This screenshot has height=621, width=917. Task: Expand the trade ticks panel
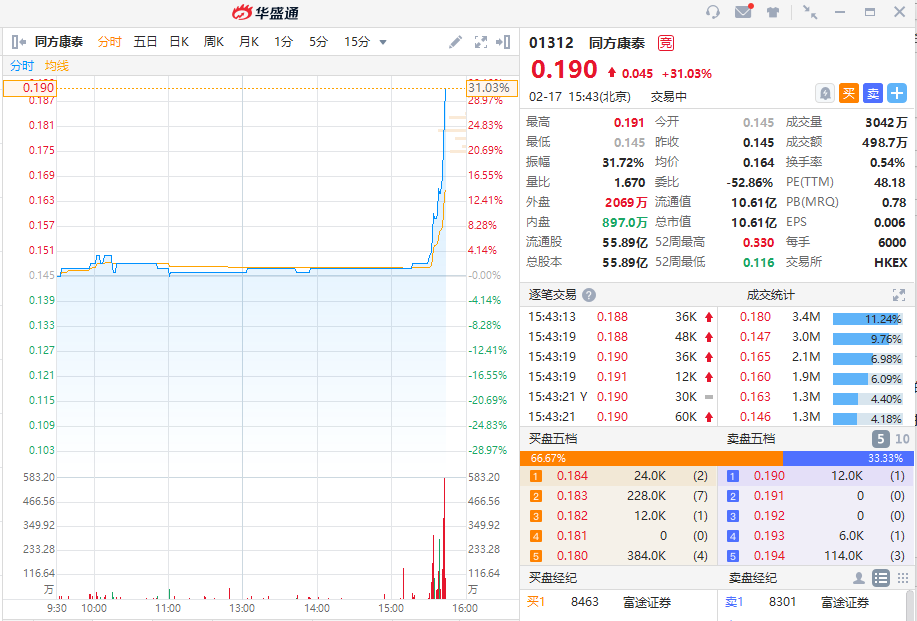tap(899, 295)
